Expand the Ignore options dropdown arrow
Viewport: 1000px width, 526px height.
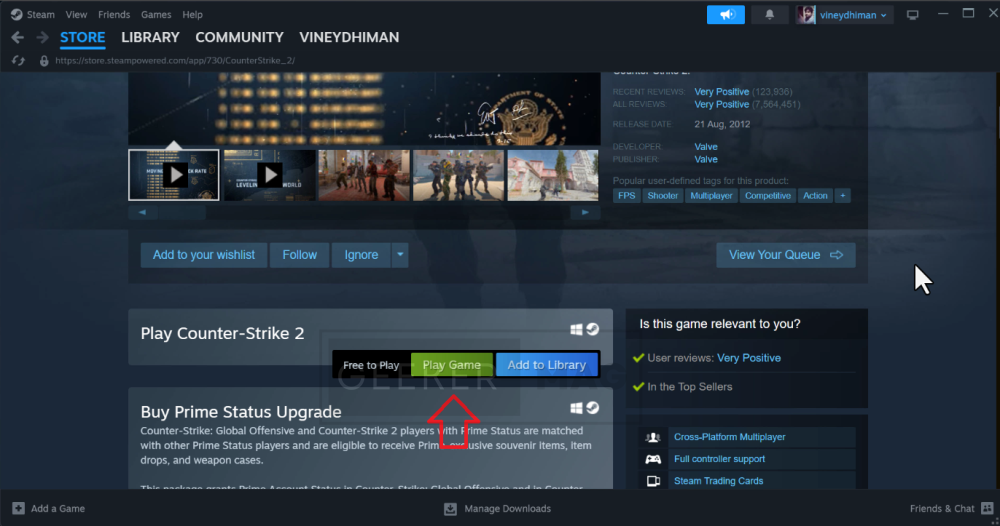pos(400,255)
